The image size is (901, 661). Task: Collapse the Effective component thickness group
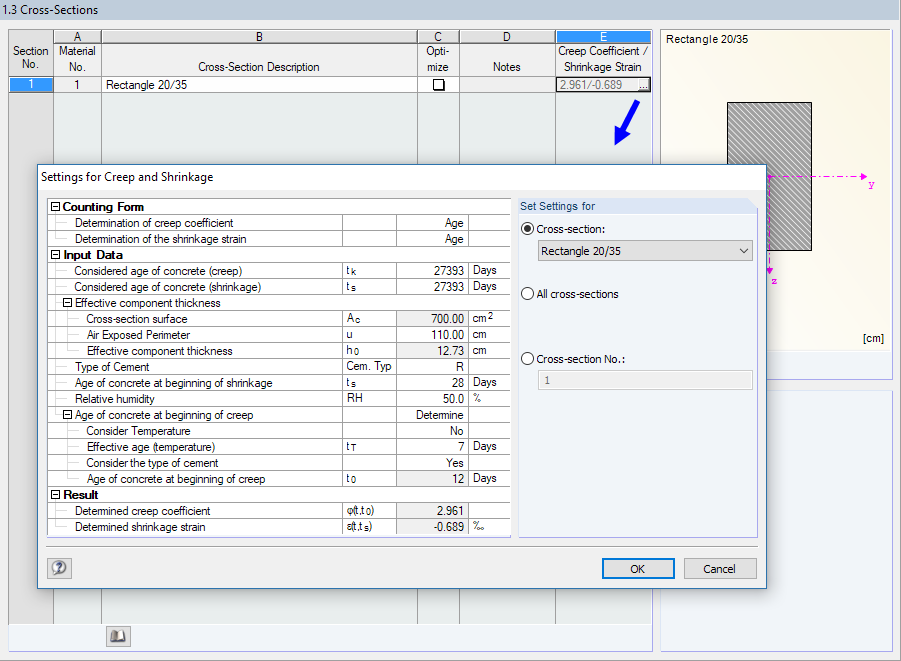point(67,302)
